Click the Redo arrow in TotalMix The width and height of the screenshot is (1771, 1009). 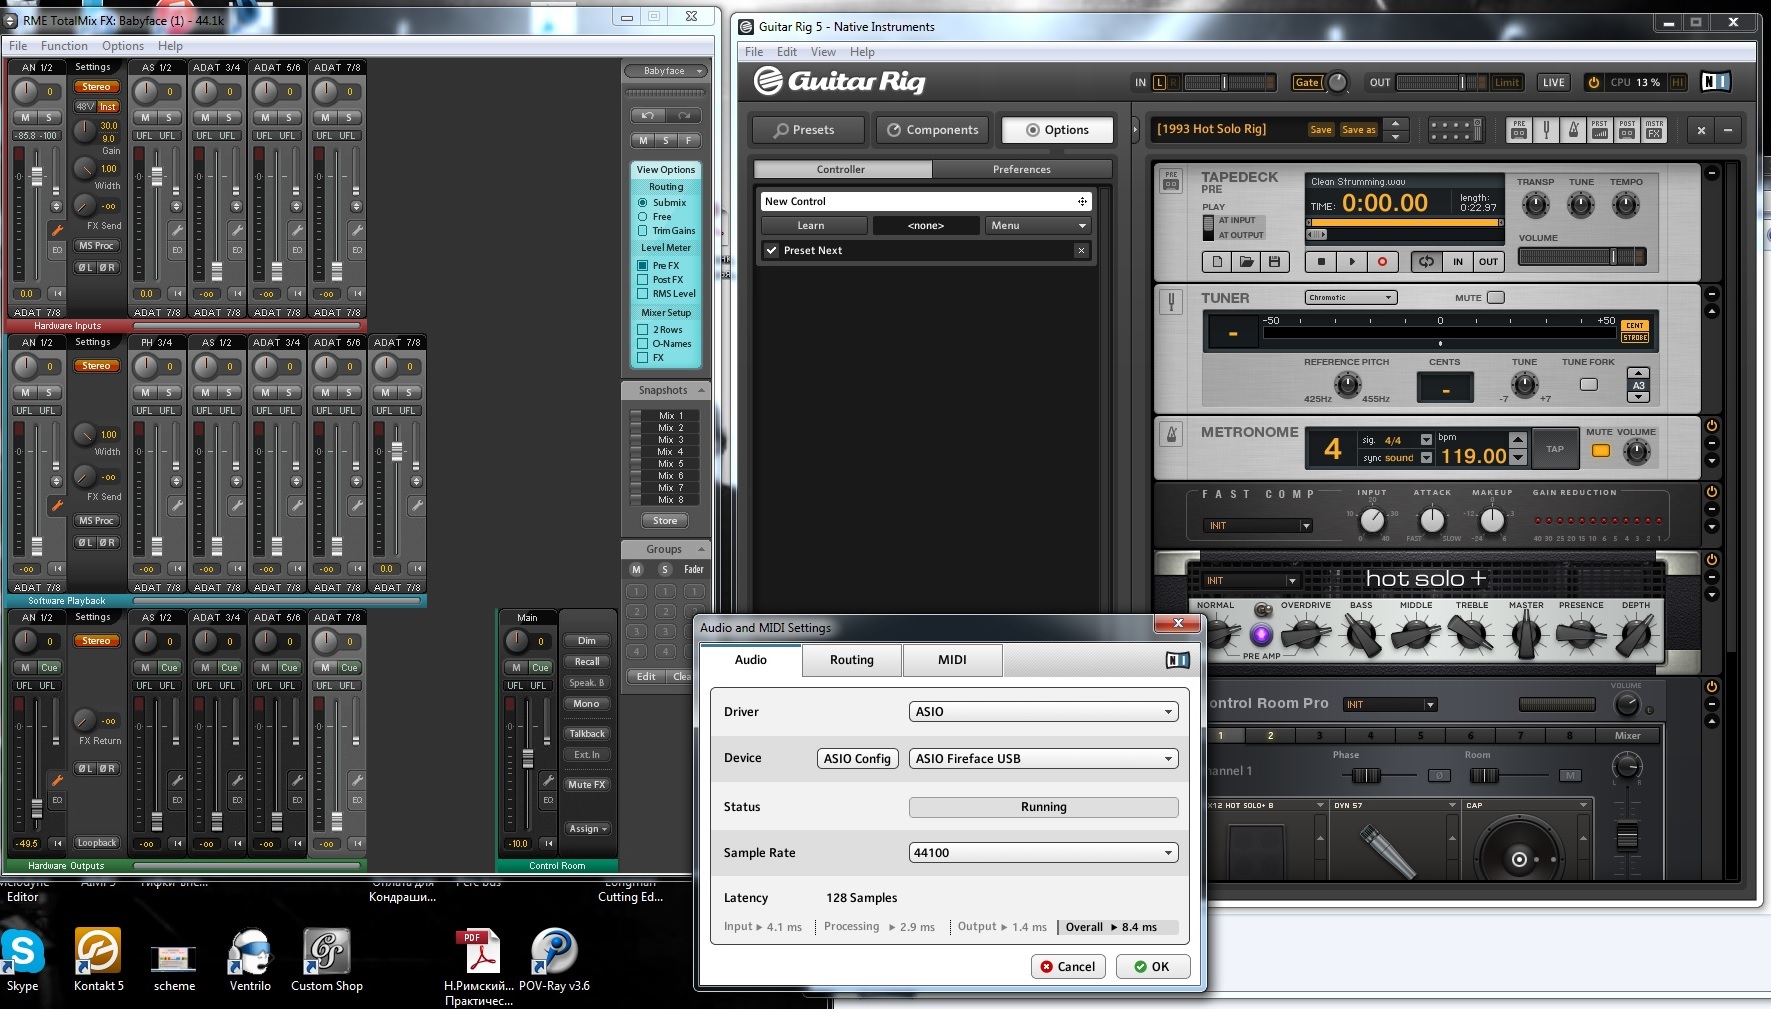click(x=684, y=116)
